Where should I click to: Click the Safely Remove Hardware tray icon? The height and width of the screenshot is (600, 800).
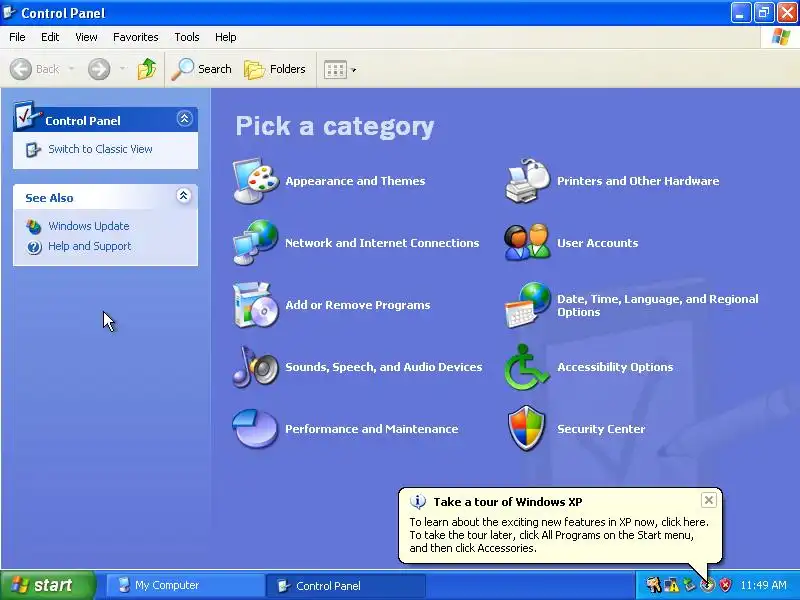pyautogui.click(x=690, y=585)
